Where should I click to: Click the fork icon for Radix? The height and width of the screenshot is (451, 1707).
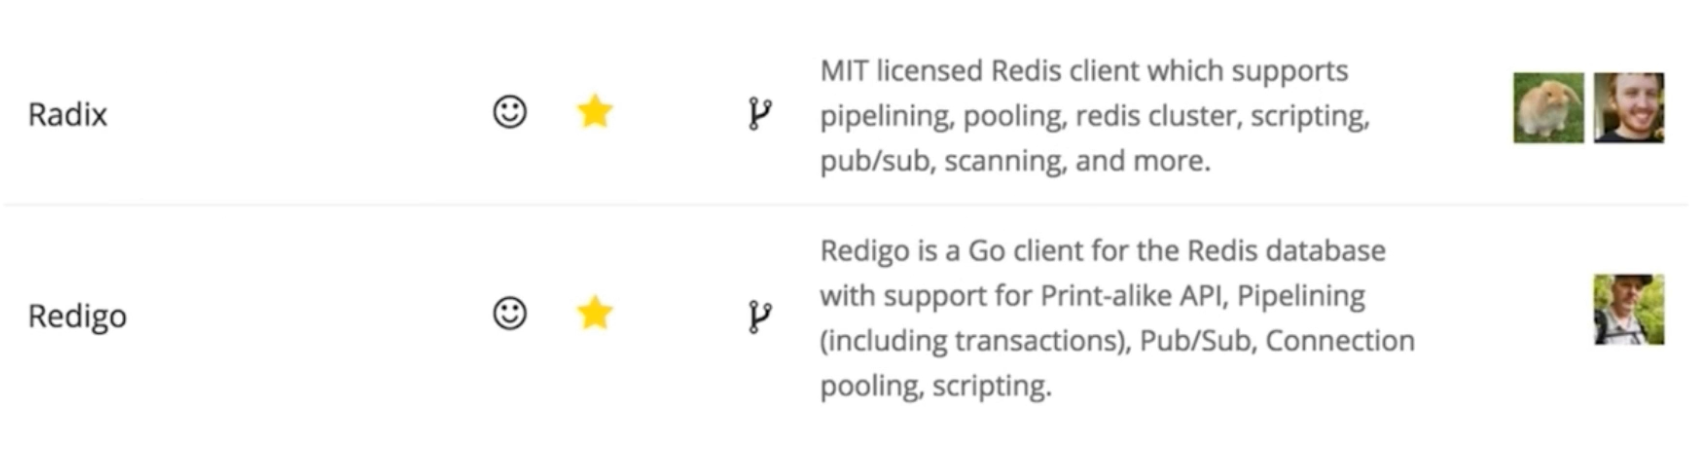tap(759, 114)
